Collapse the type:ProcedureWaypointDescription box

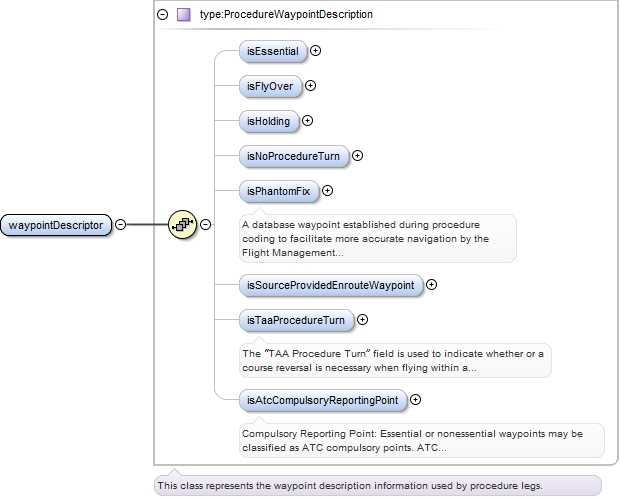pyautogui.click(x=163, y=15)
